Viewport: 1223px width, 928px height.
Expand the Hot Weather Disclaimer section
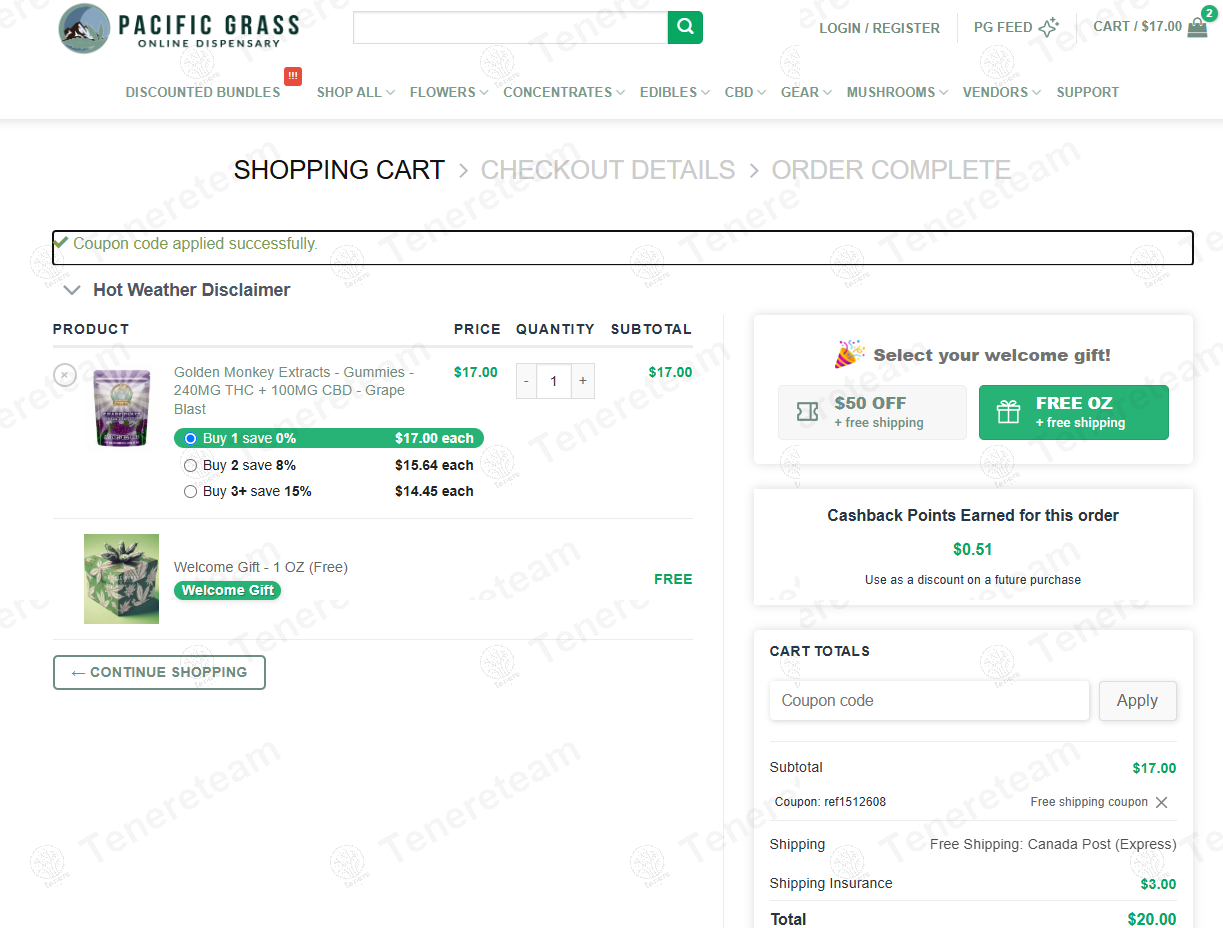pos(177,290)
